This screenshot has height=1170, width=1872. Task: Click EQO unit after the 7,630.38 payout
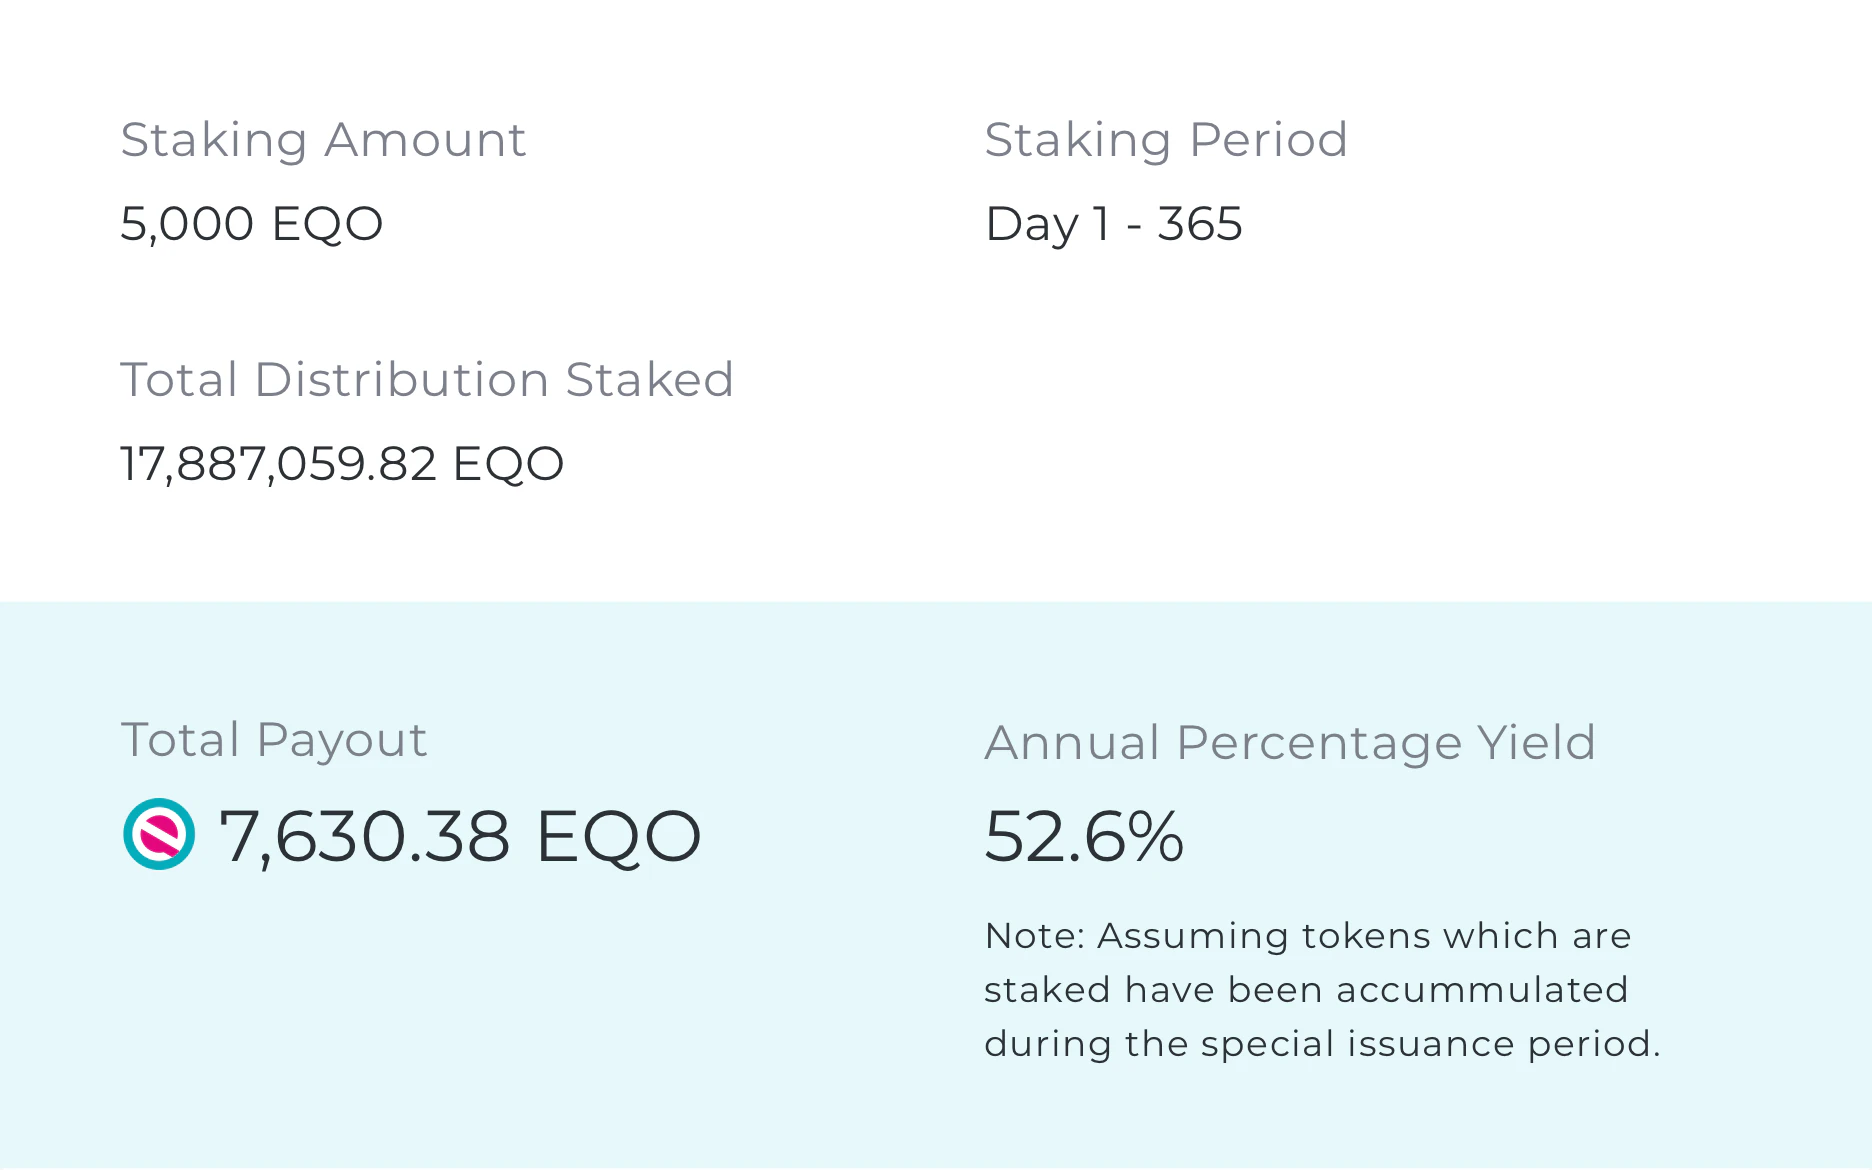coord(619,836)
